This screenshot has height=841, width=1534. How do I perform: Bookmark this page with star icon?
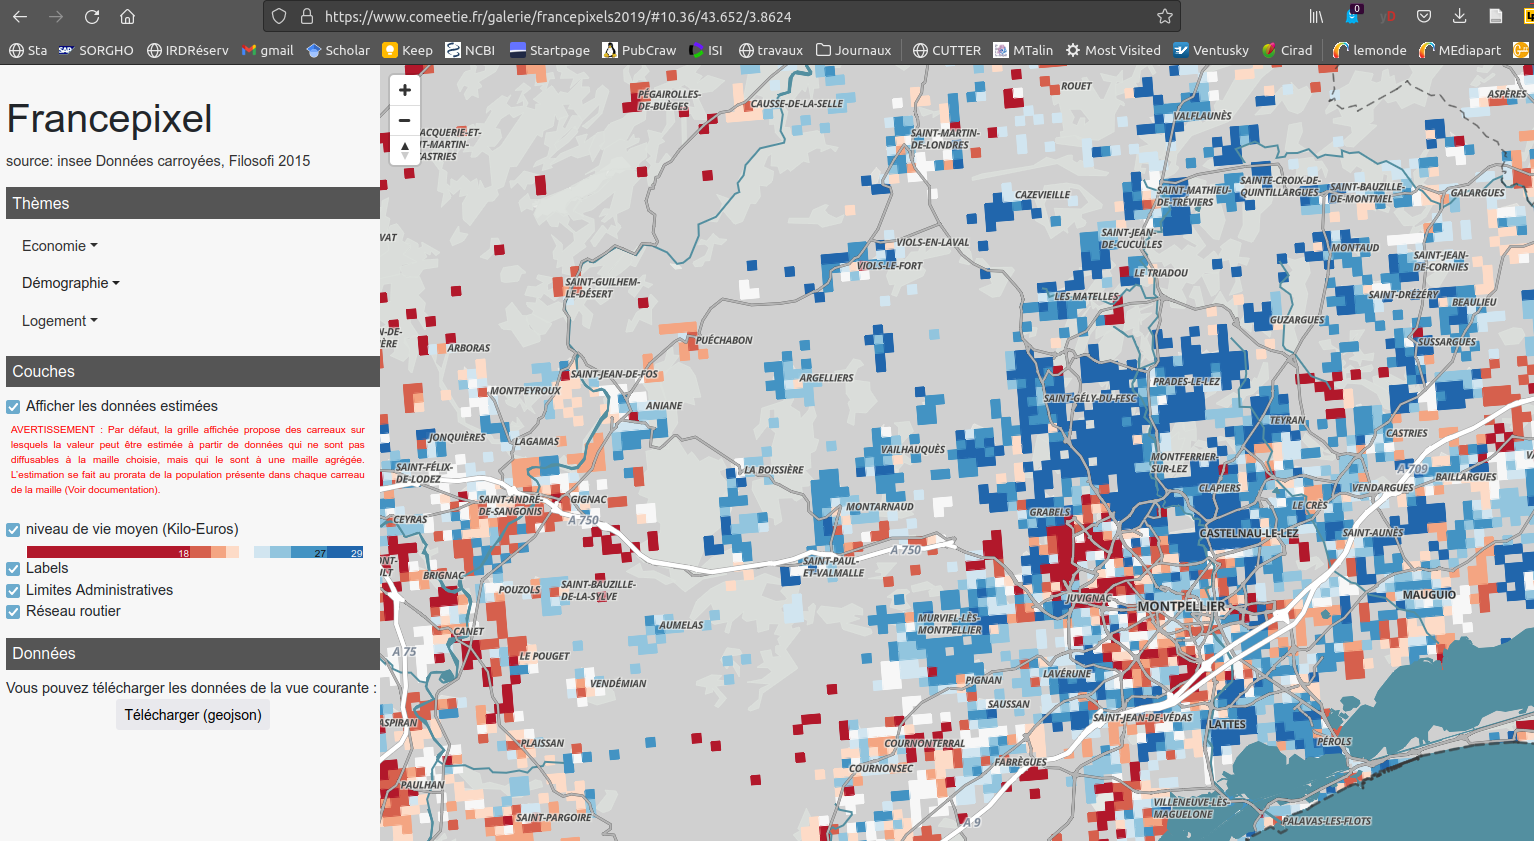coord(1164,17)
